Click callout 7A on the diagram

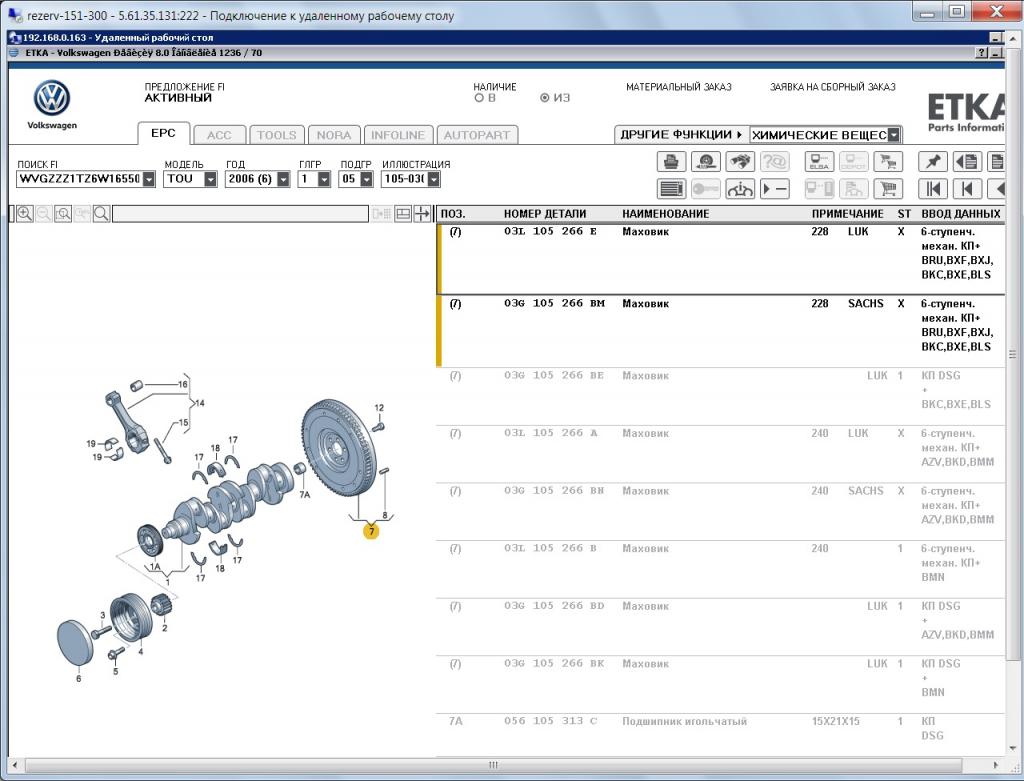304,495
